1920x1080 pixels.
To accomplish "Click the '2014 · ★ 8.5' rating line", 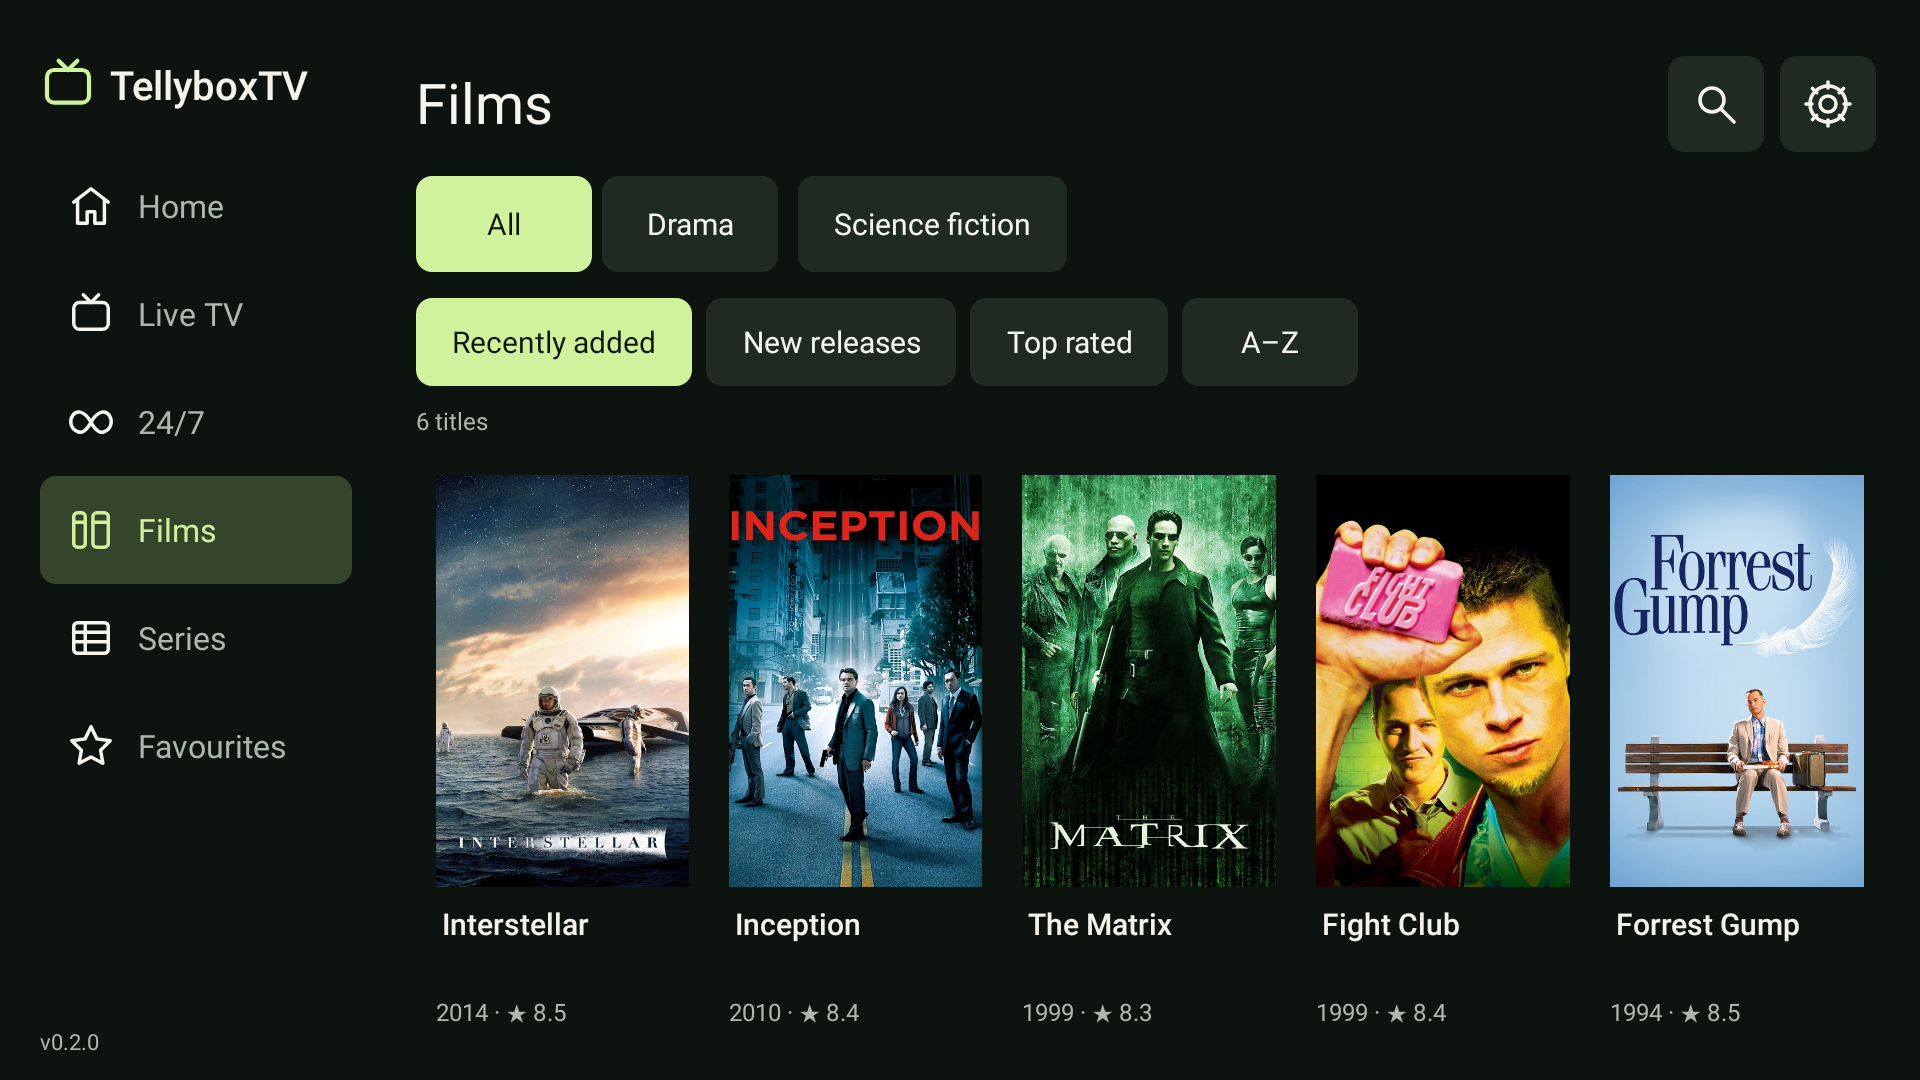I will pyautogui.click(x=501, y=1013).
